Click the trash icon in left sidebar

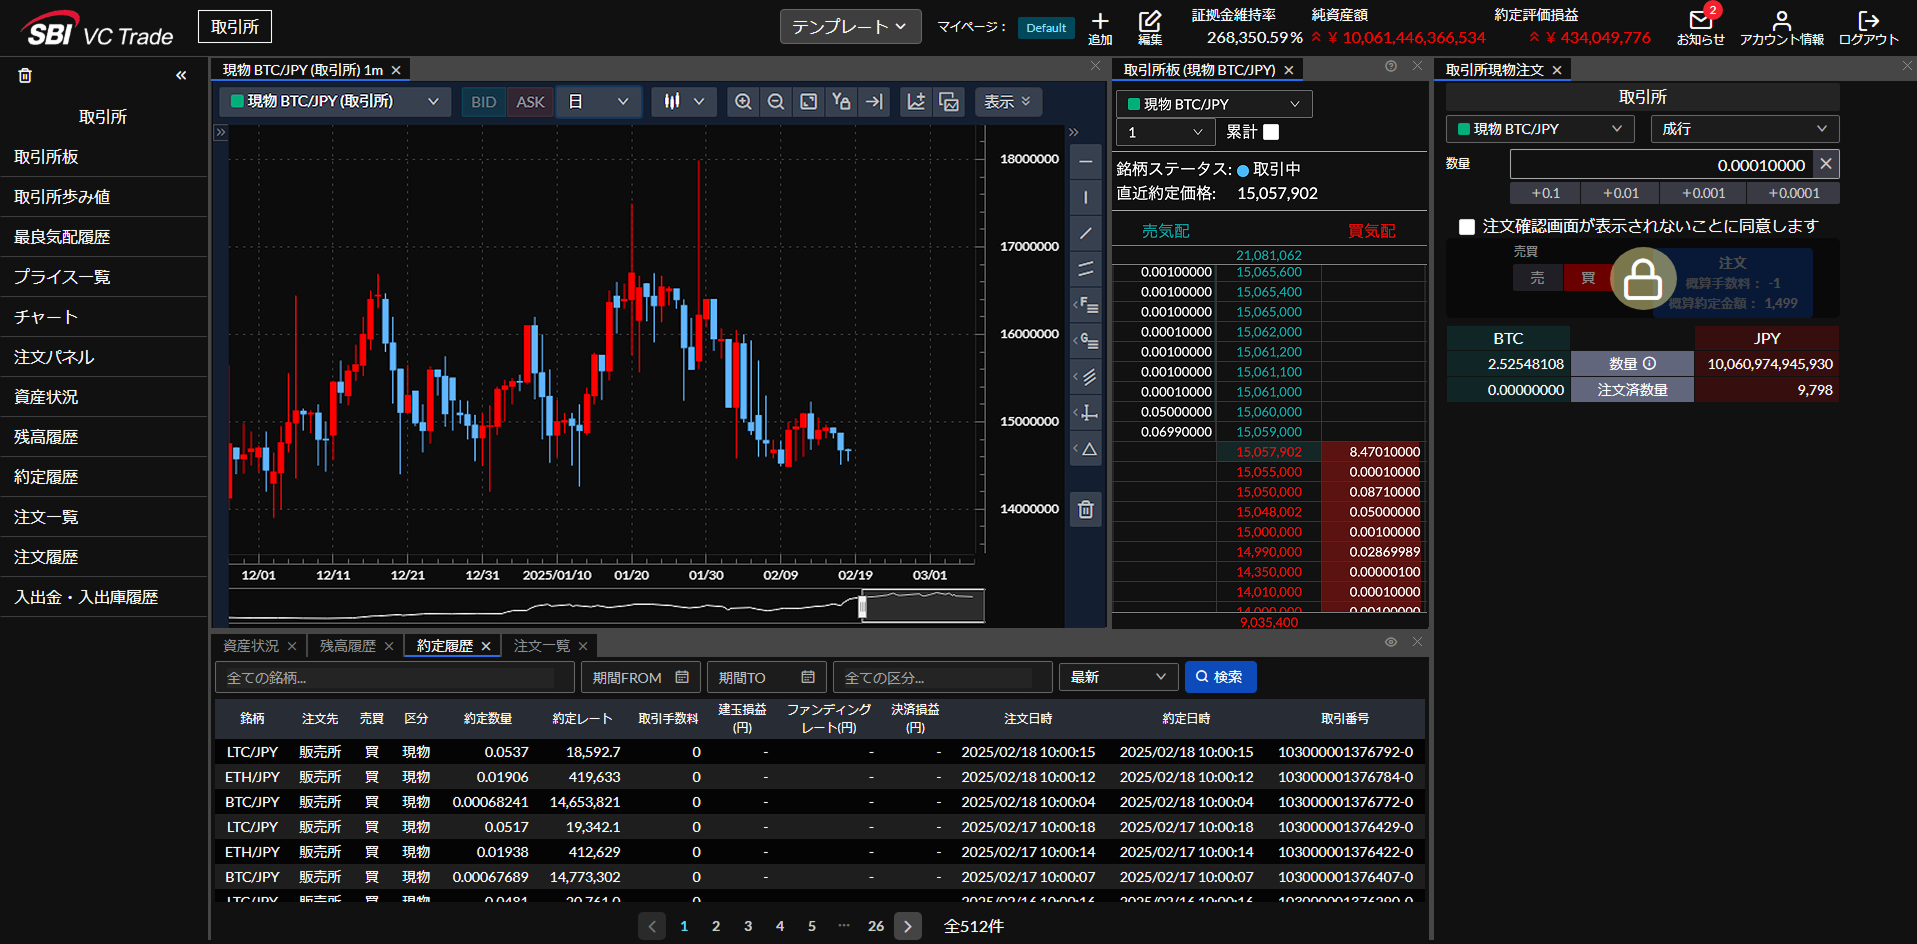point(25,75)
